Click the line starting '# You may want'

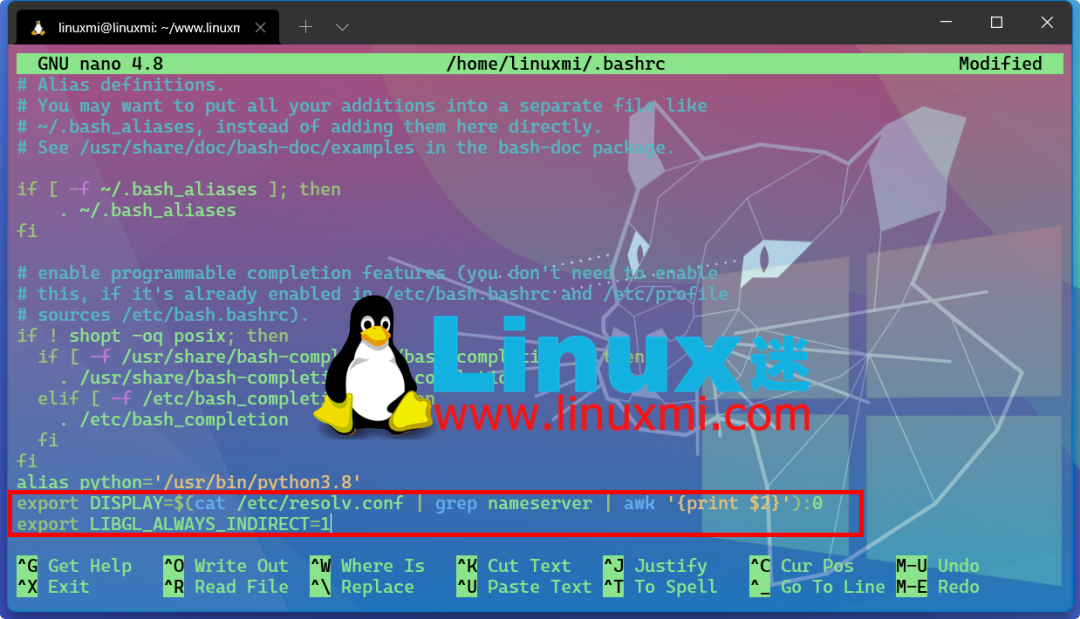pos(362,106)
